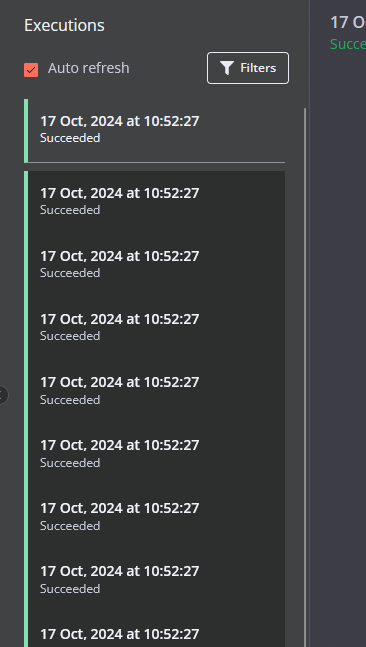Uncheck the Auto refresh checkbox
The image size is (366, 647).
tap(31, 70)
